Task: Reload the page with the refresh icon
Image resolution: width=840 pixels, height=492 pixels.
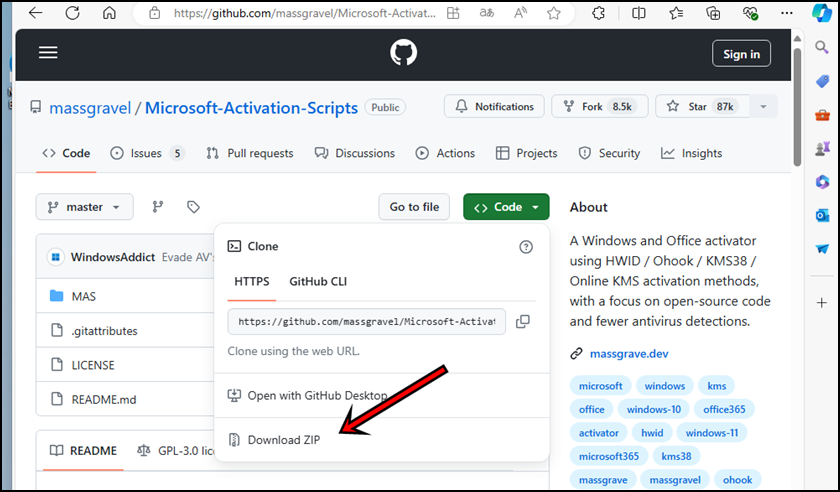Action: pyautogui.click(x=72, y=13)
